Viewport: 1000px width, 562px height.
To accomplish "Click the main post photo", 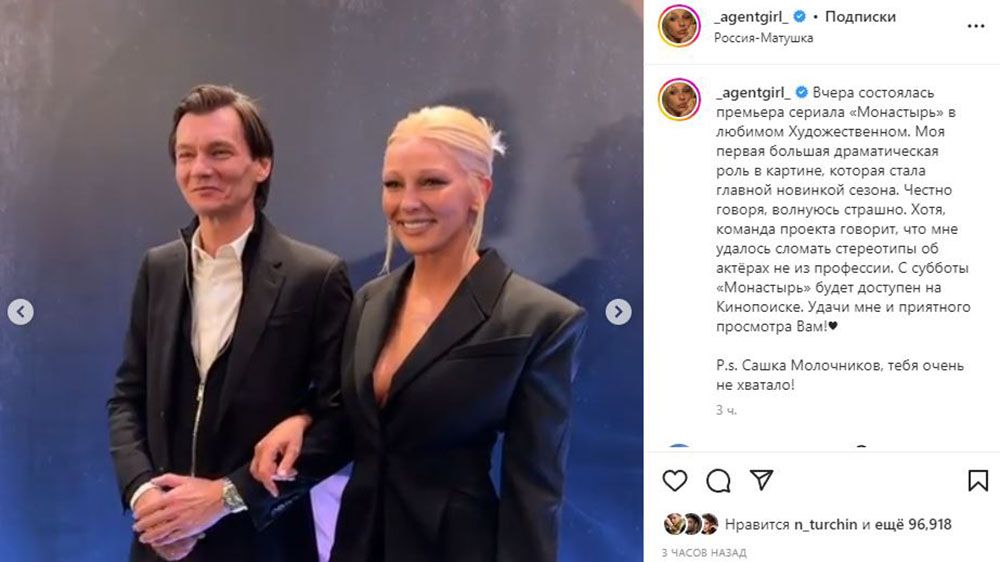I will (321, 281).
